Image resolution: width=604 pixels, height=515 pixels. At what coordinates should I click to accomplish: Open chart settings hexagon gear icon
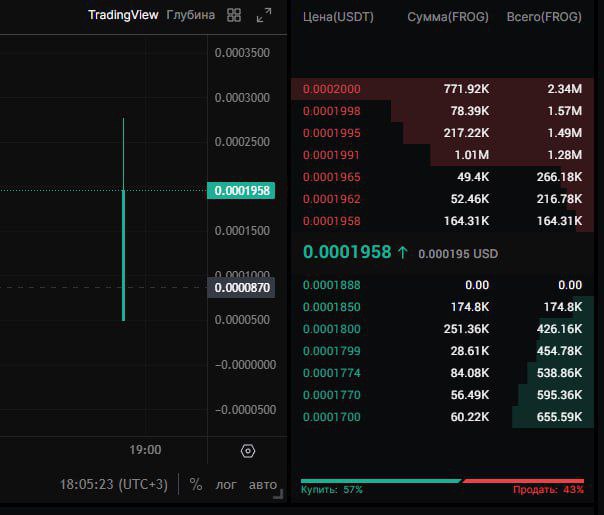(x=248, y=451)
